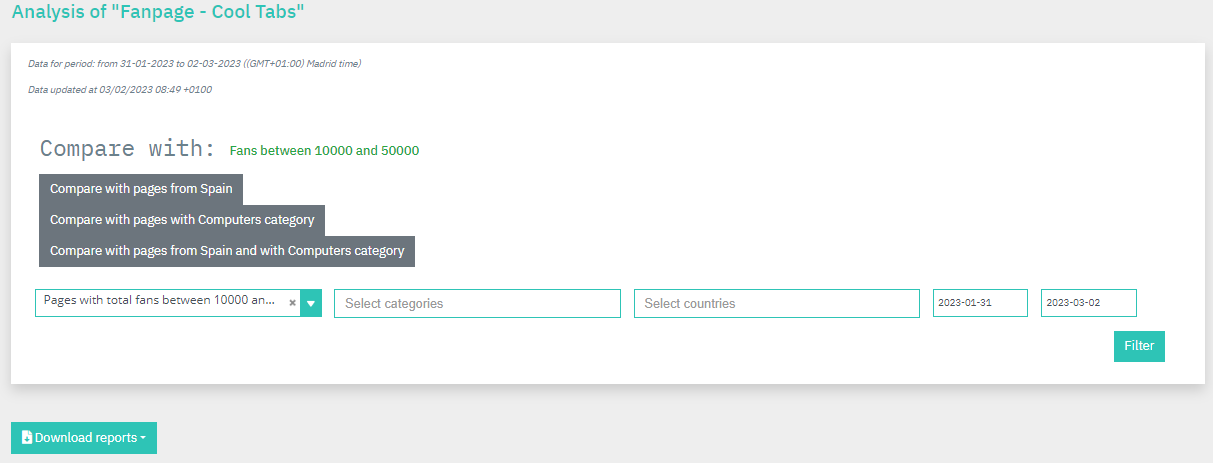1213x463 pixels.
Task: Compare with pages with Computers category
Action: coord(182,220)
